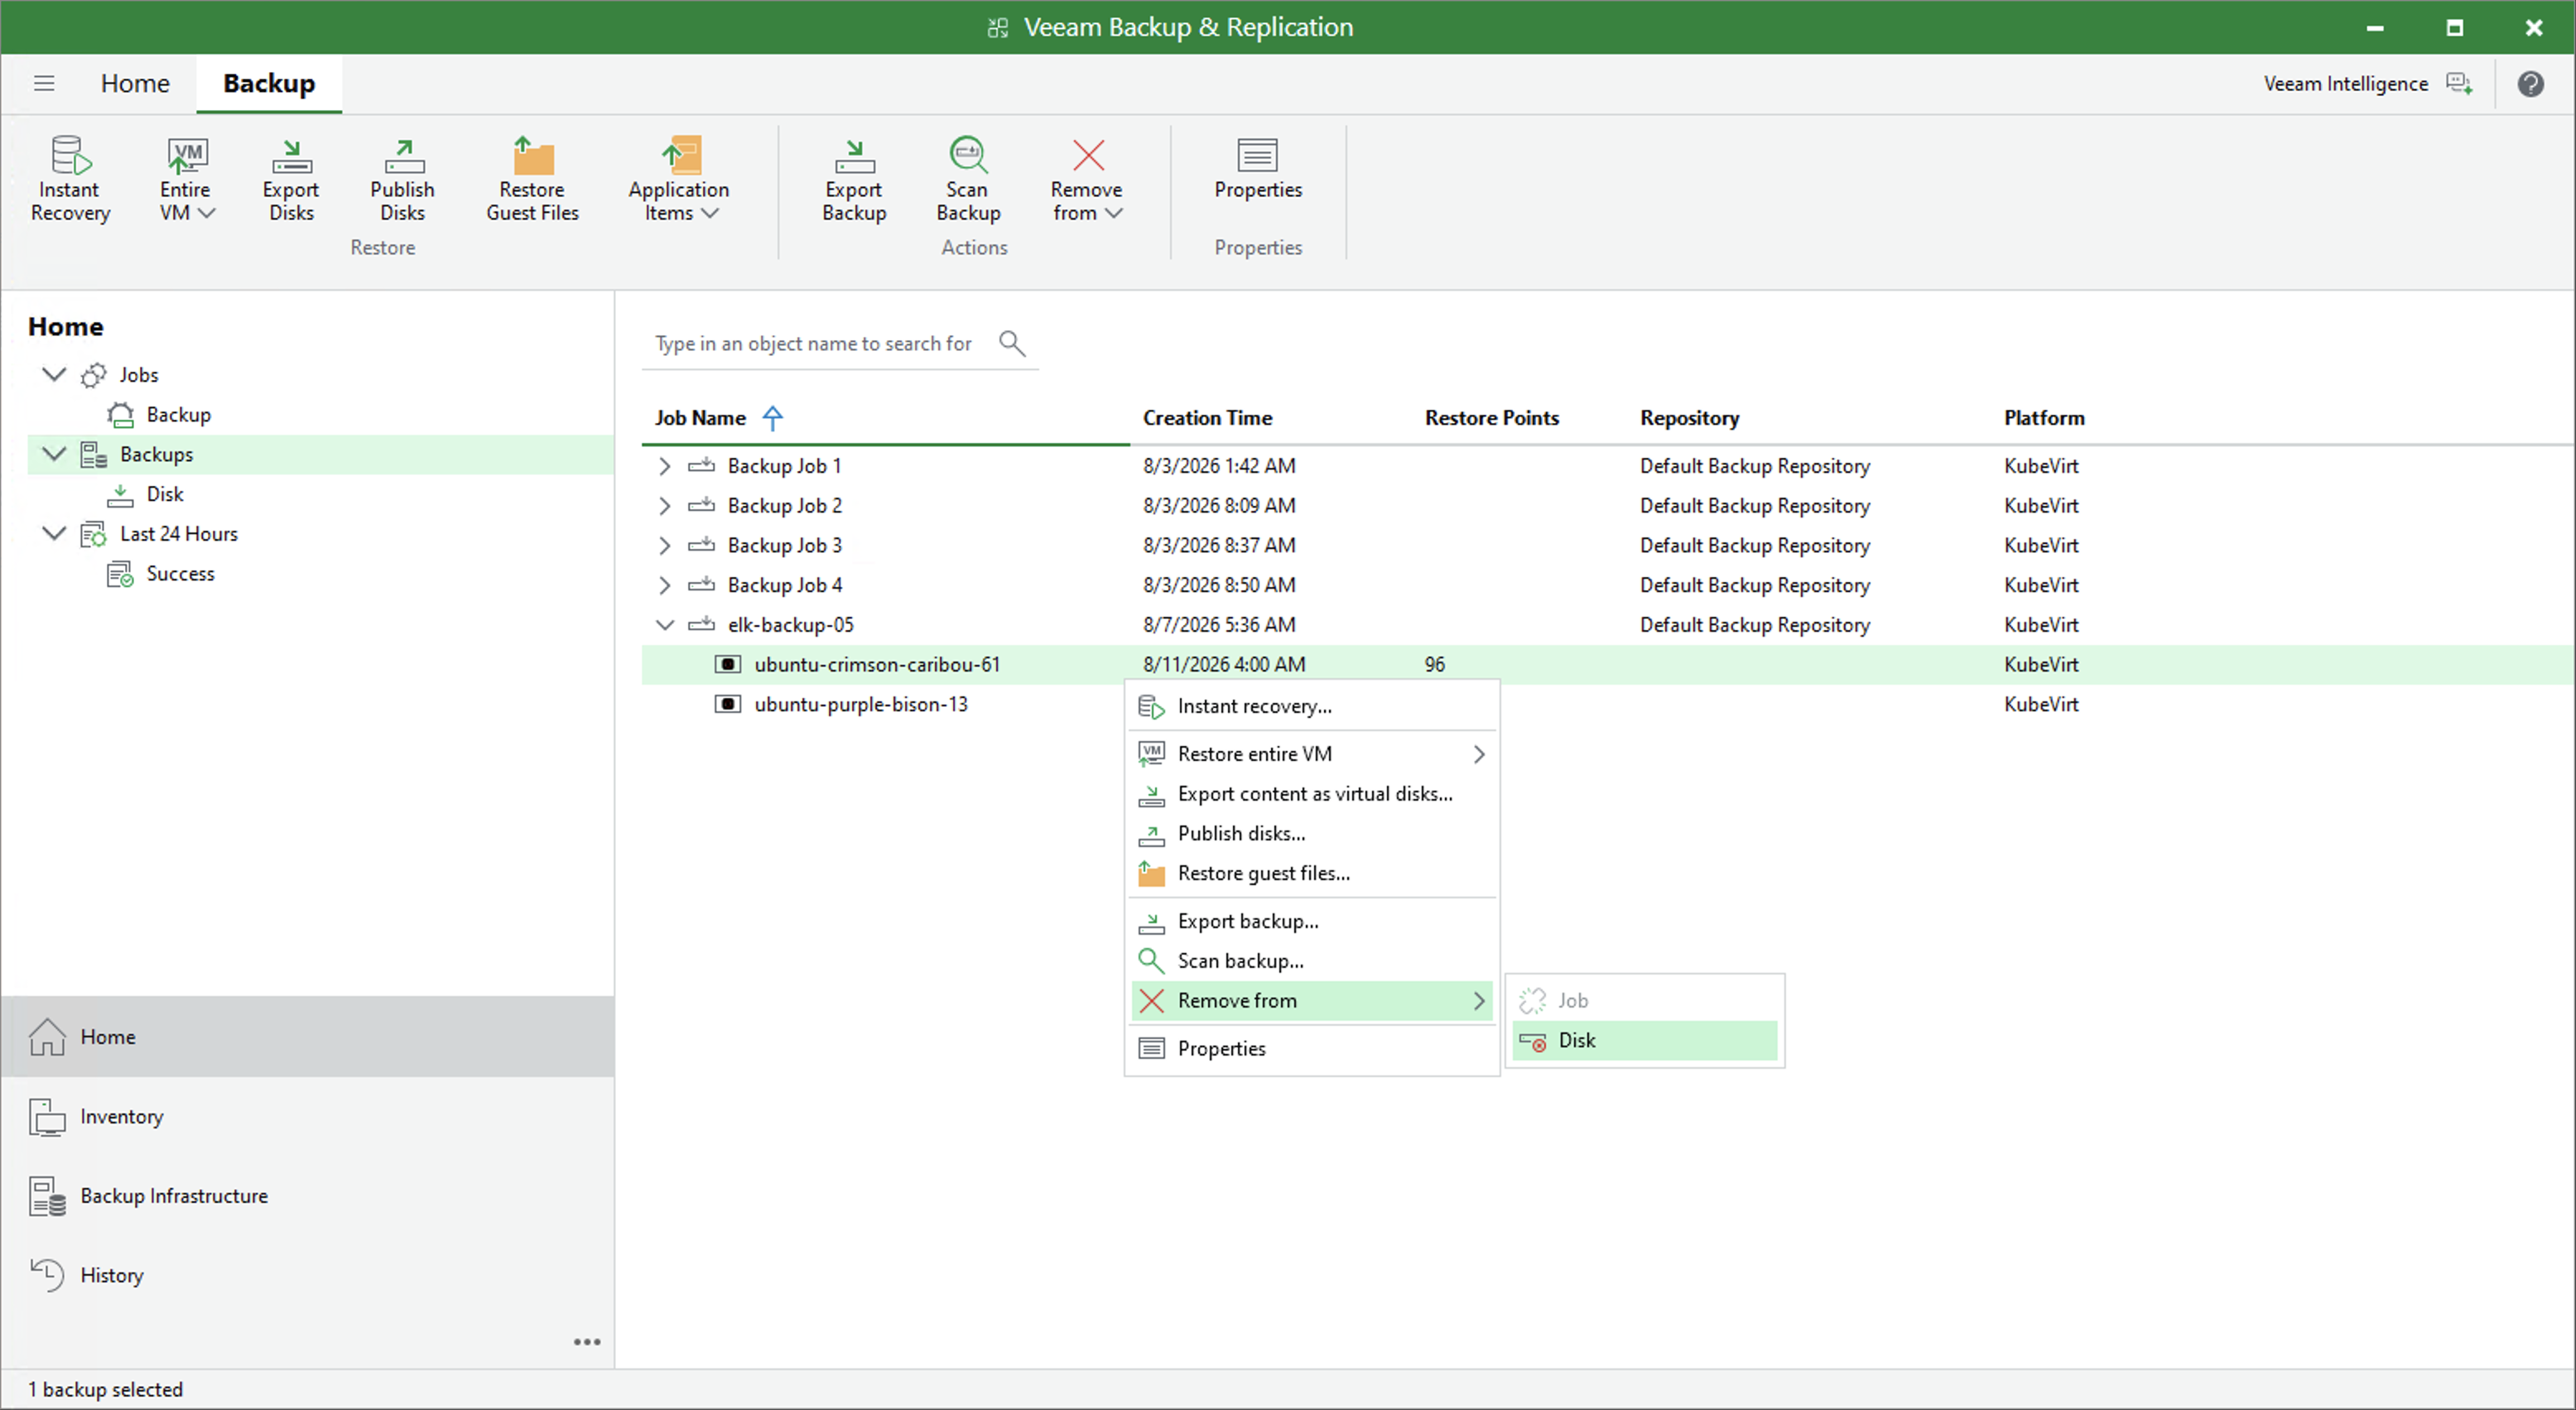Click the navigation pane overflow dots

[x=587, y=1342]
